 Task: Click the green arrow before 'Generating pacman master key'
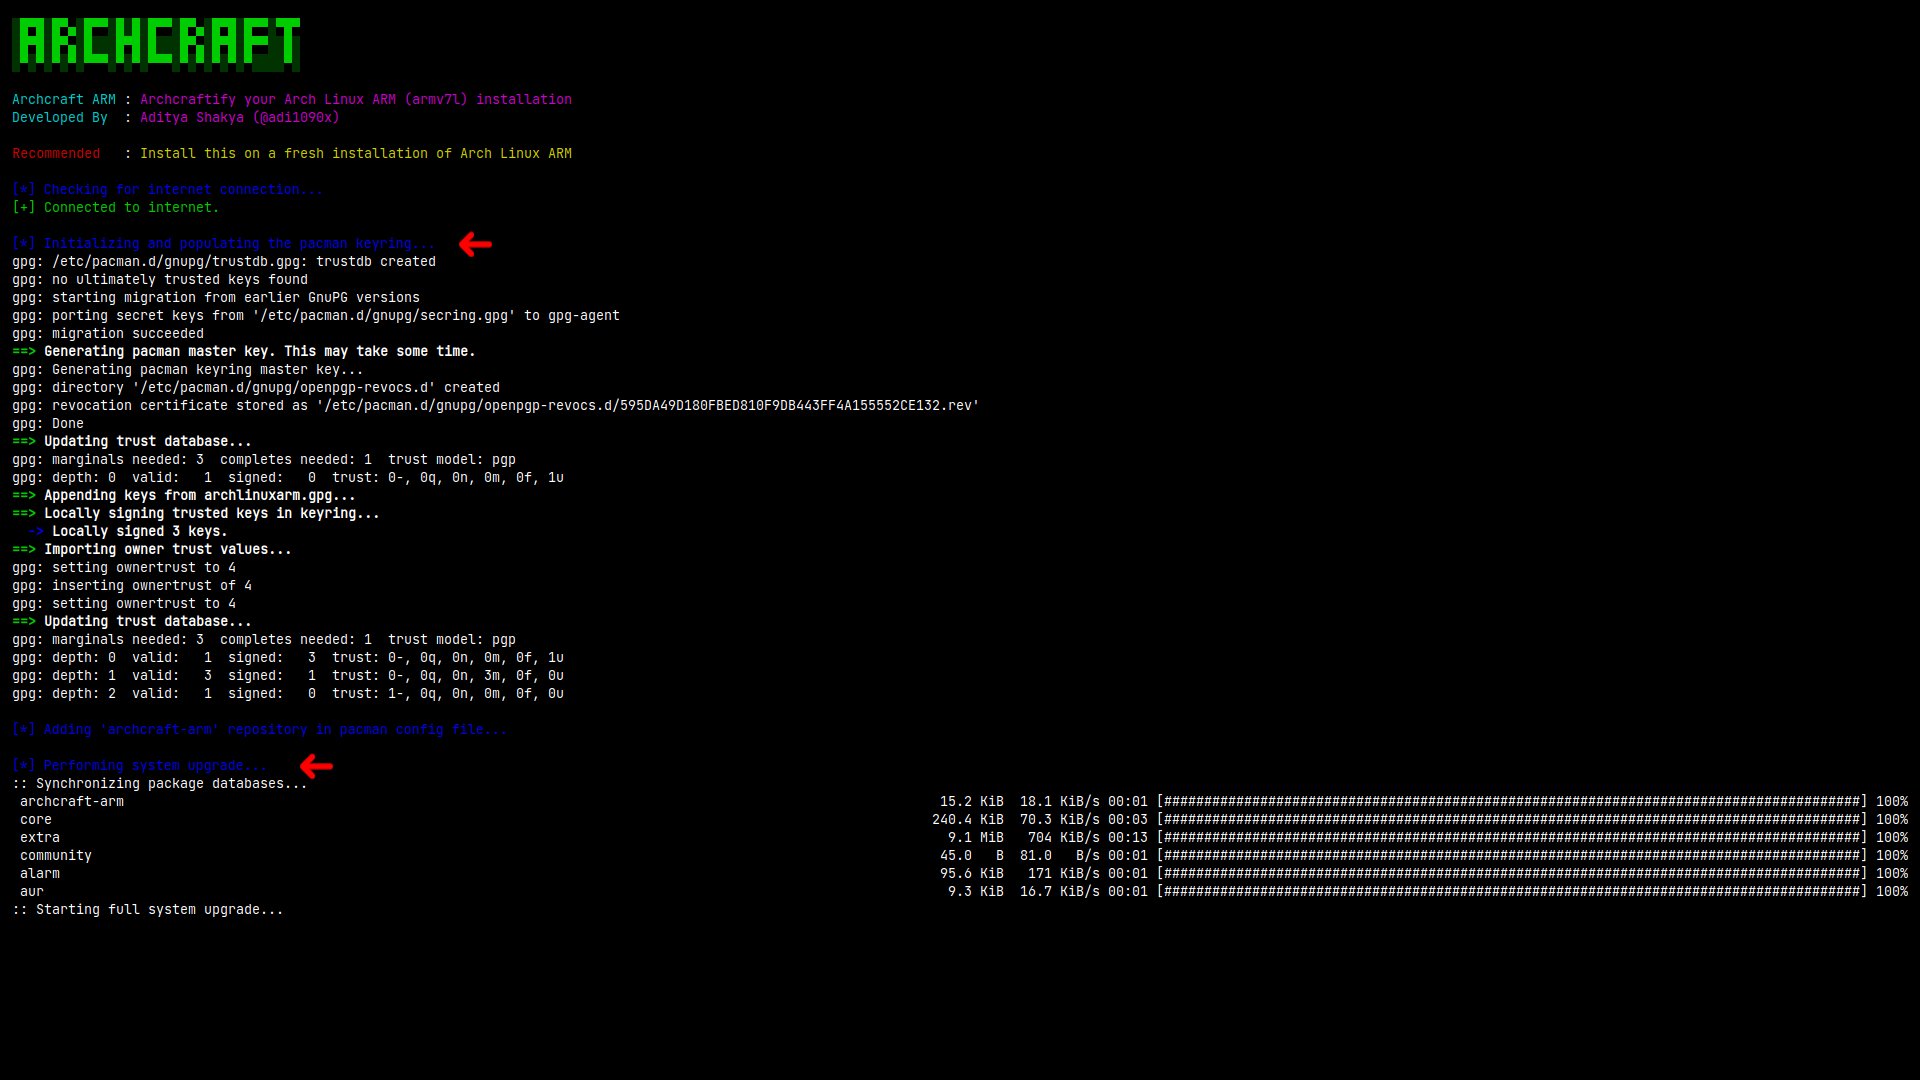[24, 352]
